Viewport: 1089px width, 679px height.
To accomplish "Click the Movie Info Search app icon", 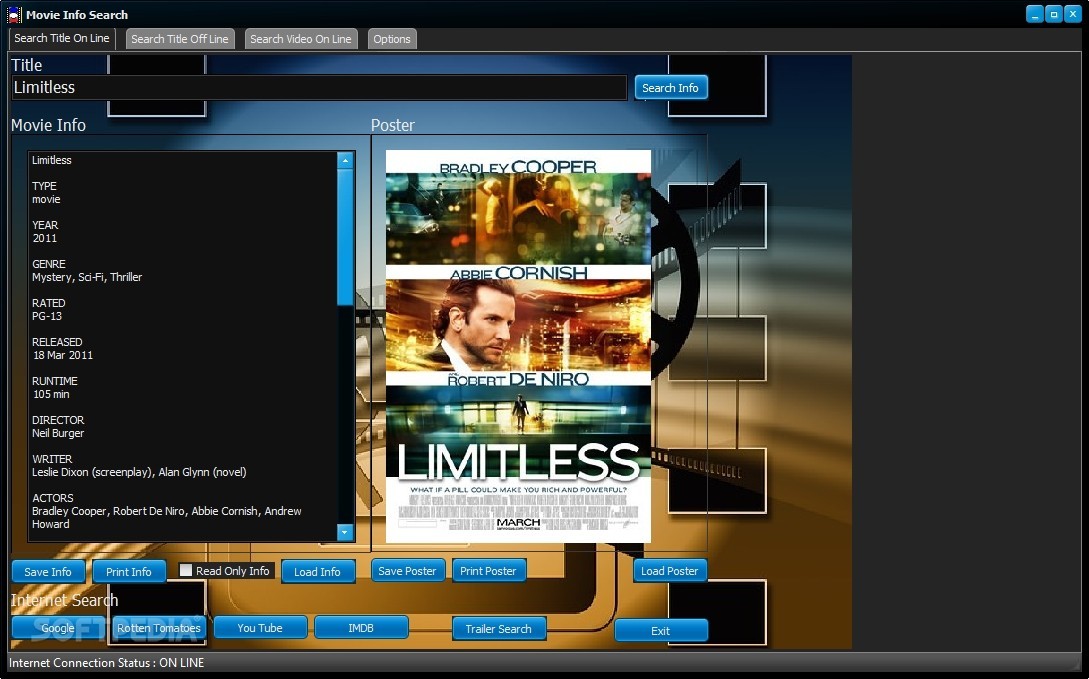I will 13,15.
